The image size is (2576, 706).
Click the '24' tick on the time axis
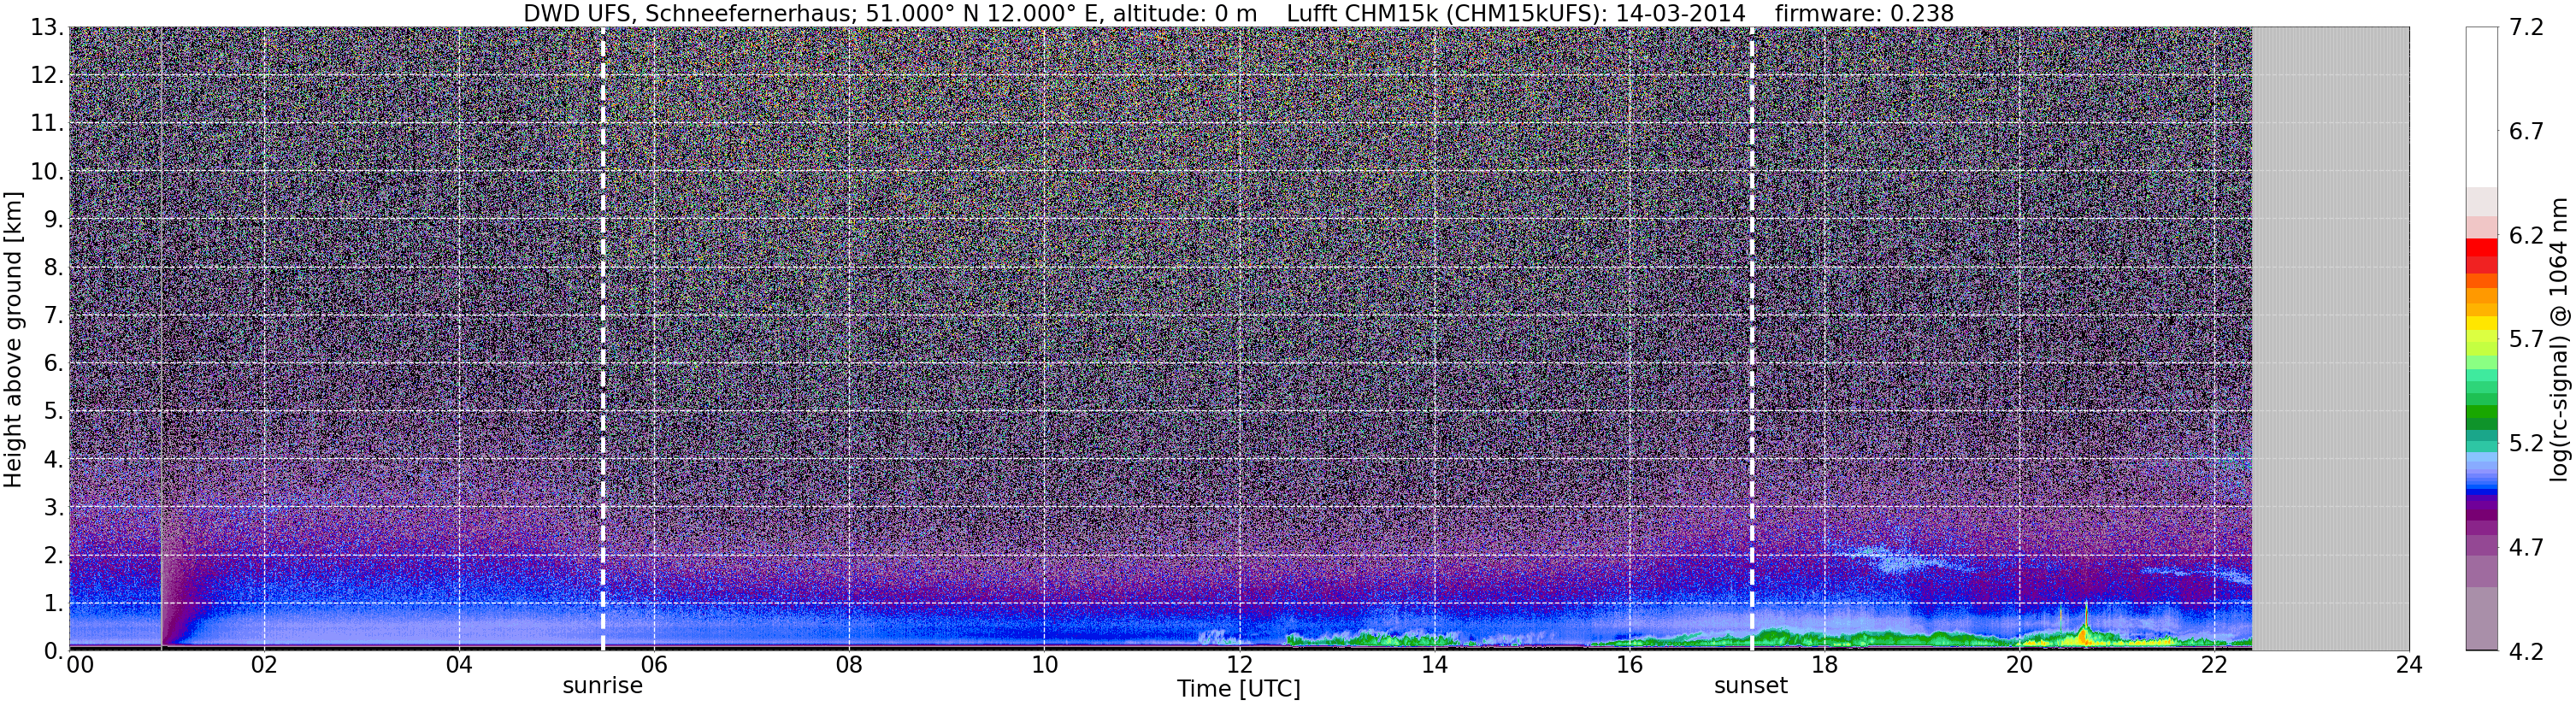2409,664
